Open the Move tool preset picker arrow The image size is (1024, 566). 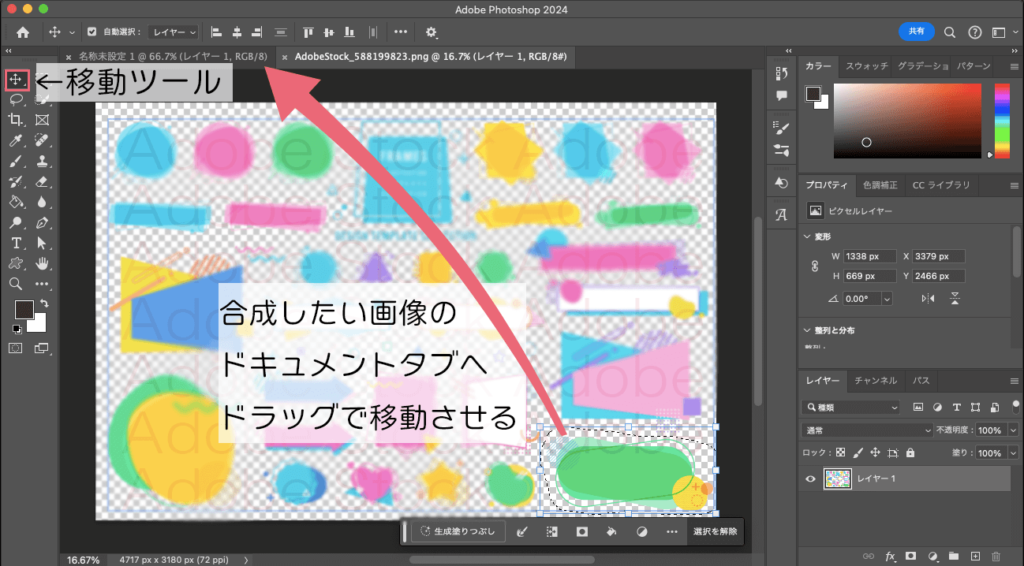[72, 33]
